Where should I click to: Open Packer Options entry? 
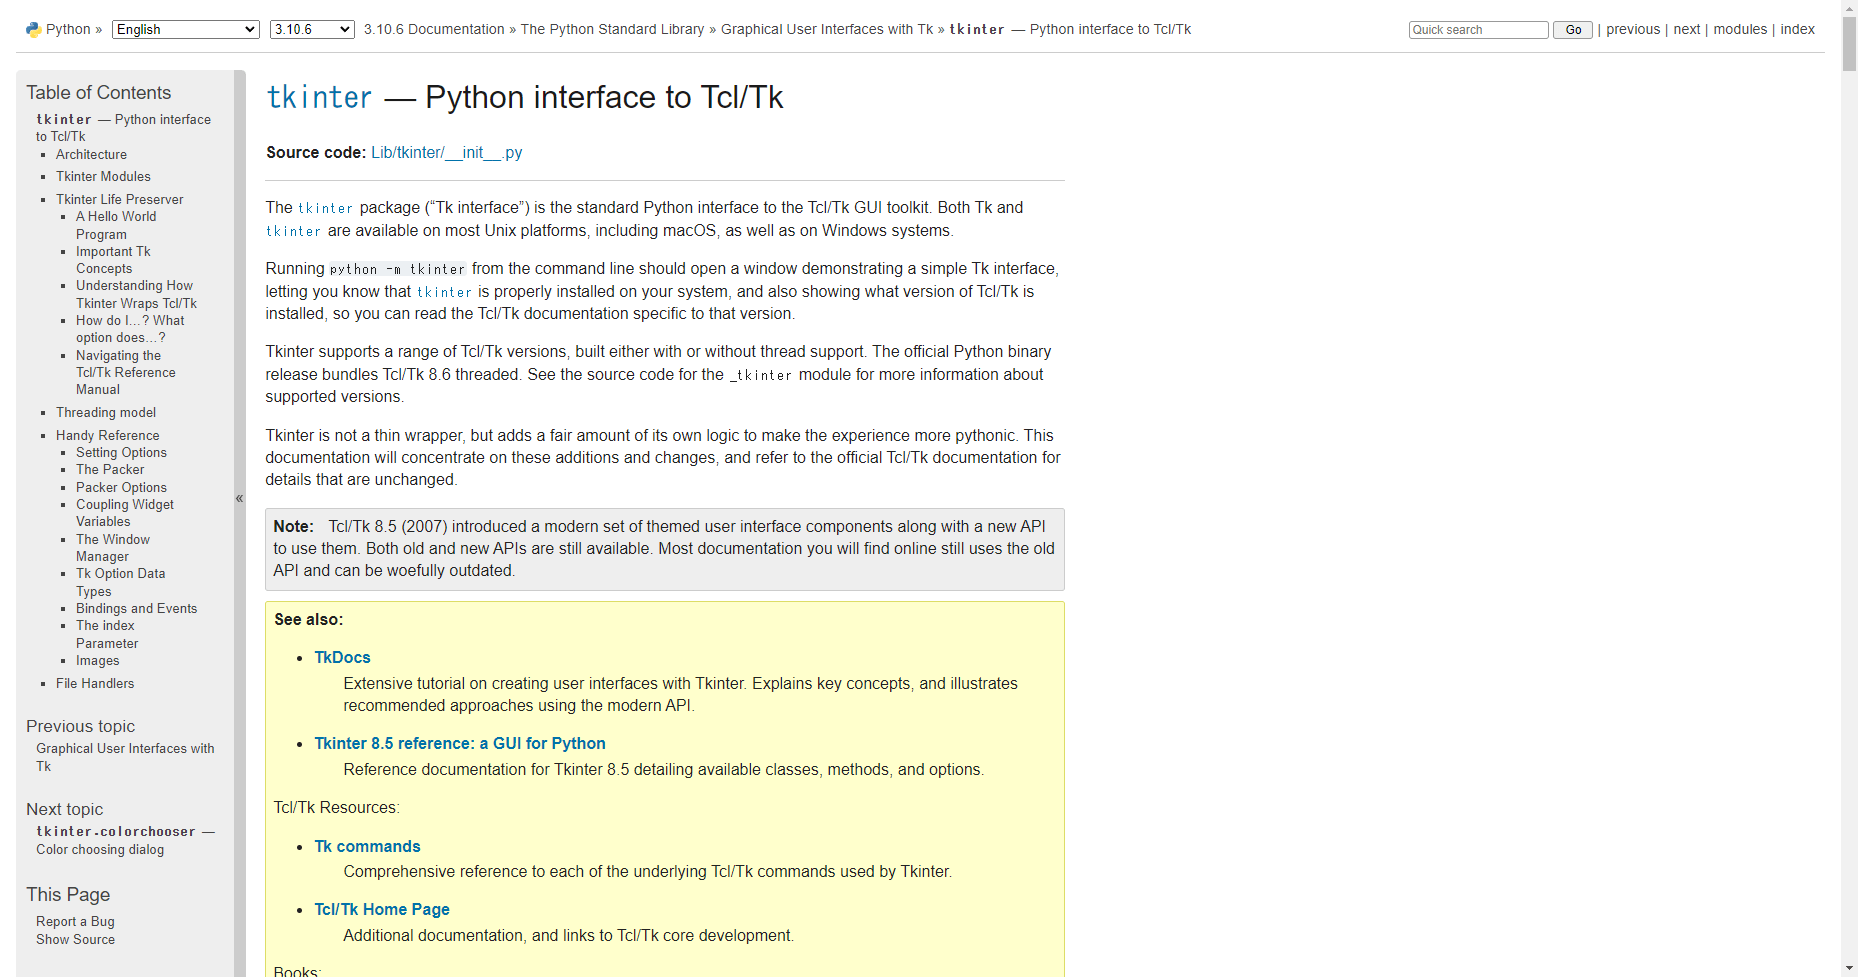click(x=121, y=487)
